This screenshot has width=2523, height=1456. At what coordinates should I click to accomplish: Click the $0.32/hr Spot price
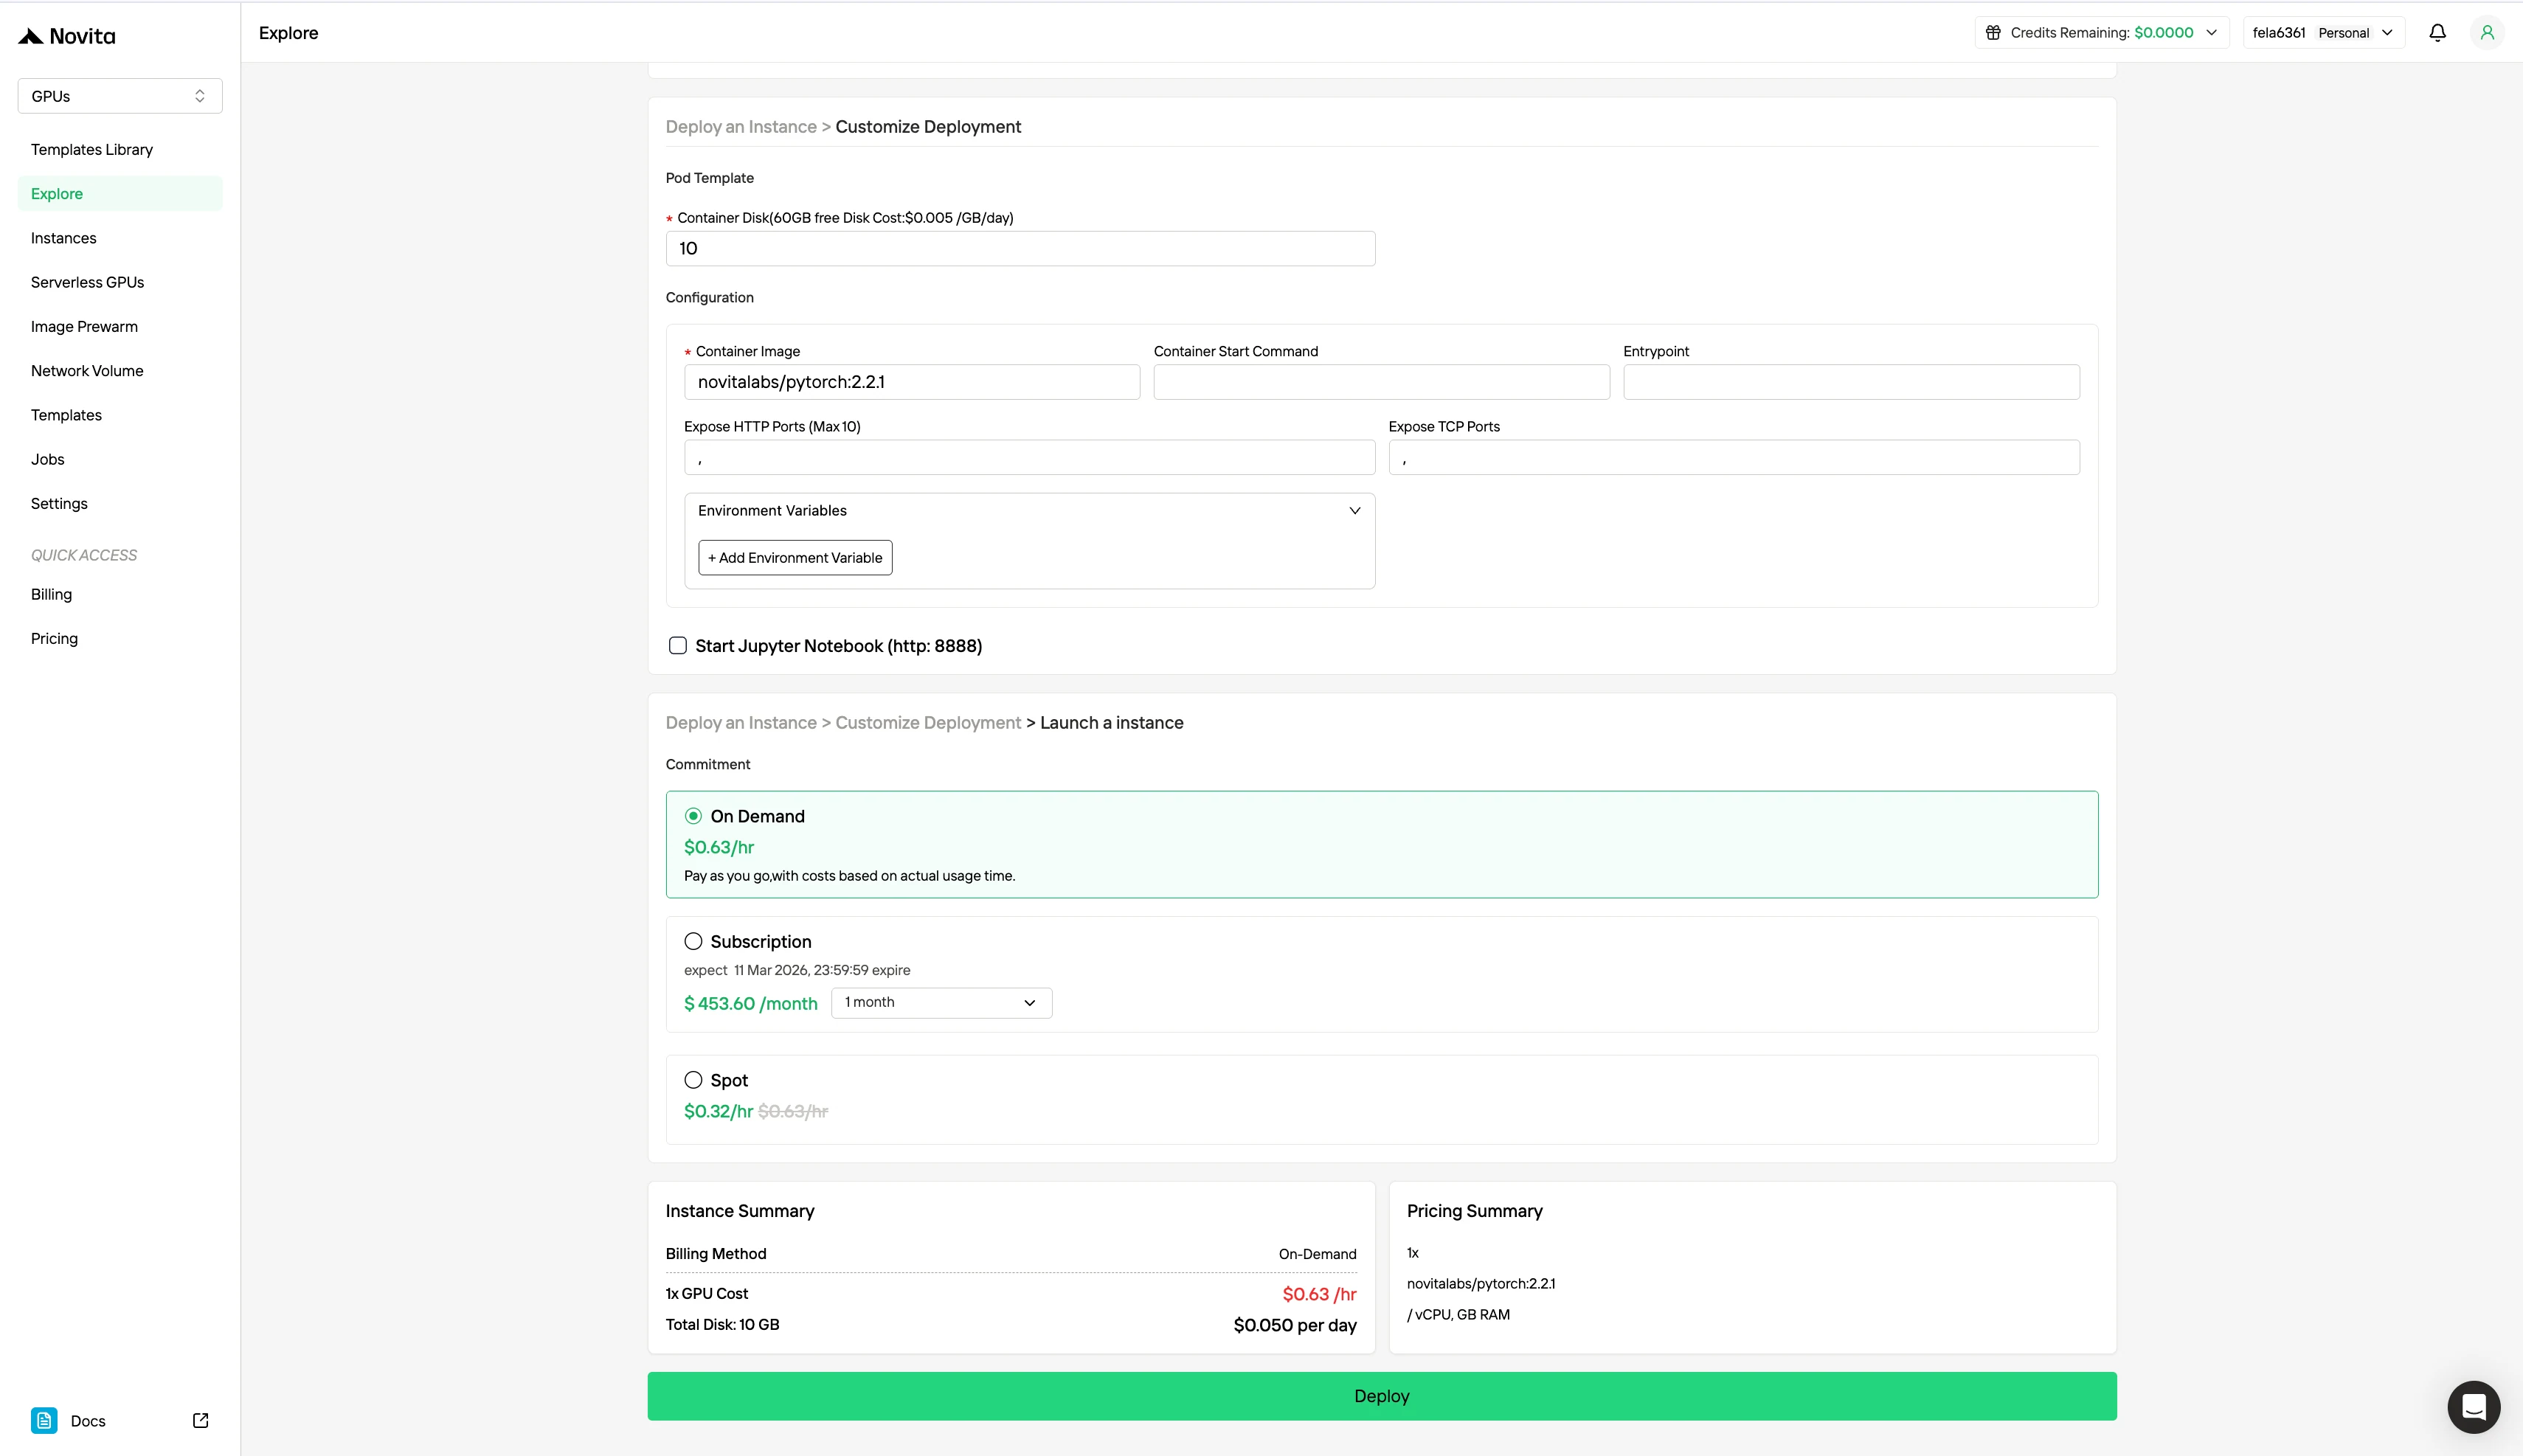pos(718,1112)
